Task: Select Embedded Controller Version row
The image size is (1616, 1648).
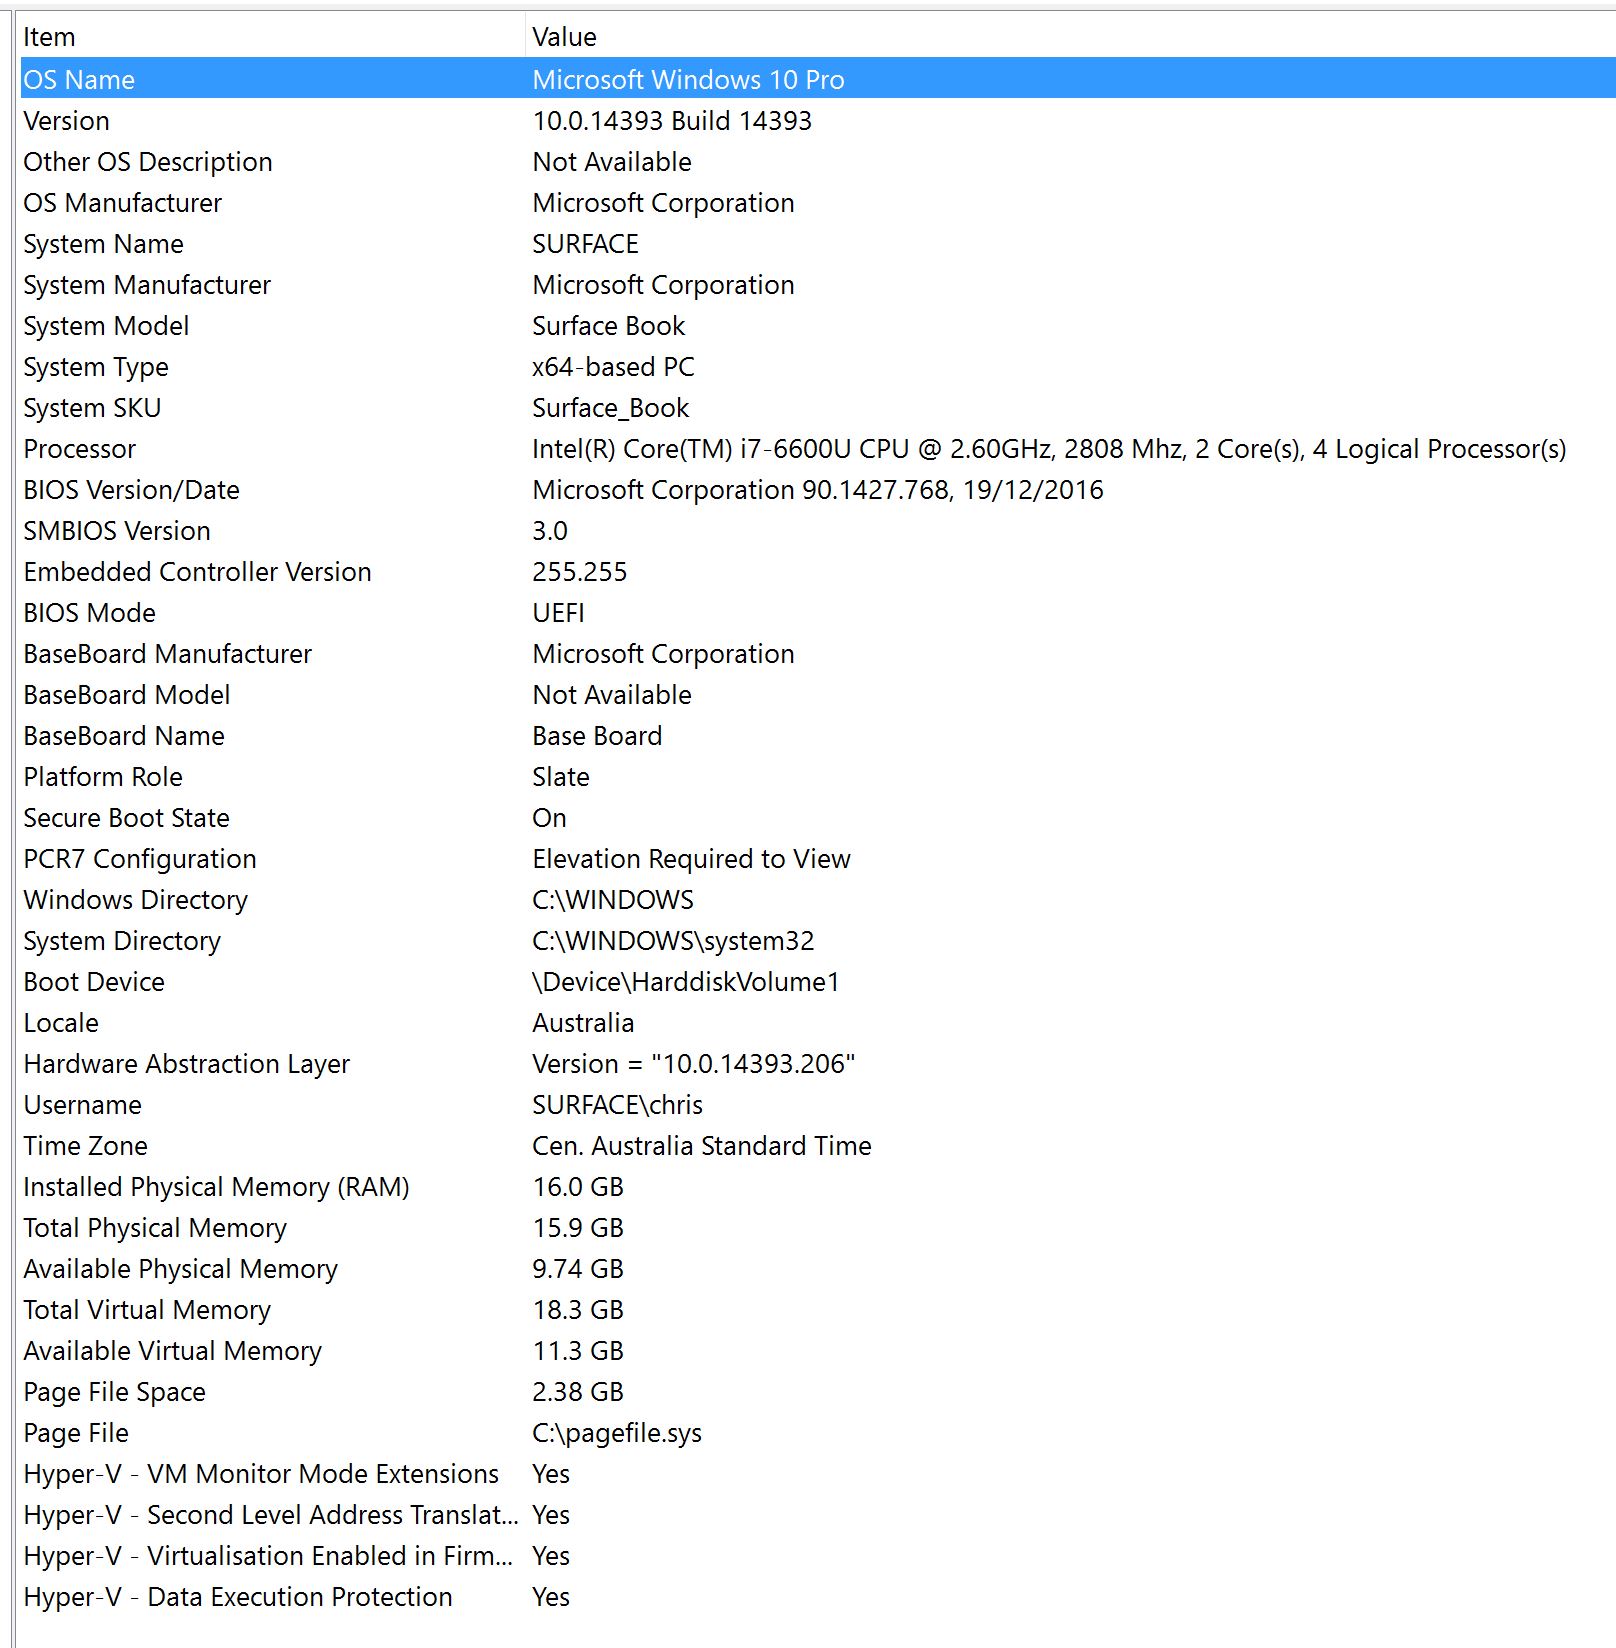Action: pos(818,572)
